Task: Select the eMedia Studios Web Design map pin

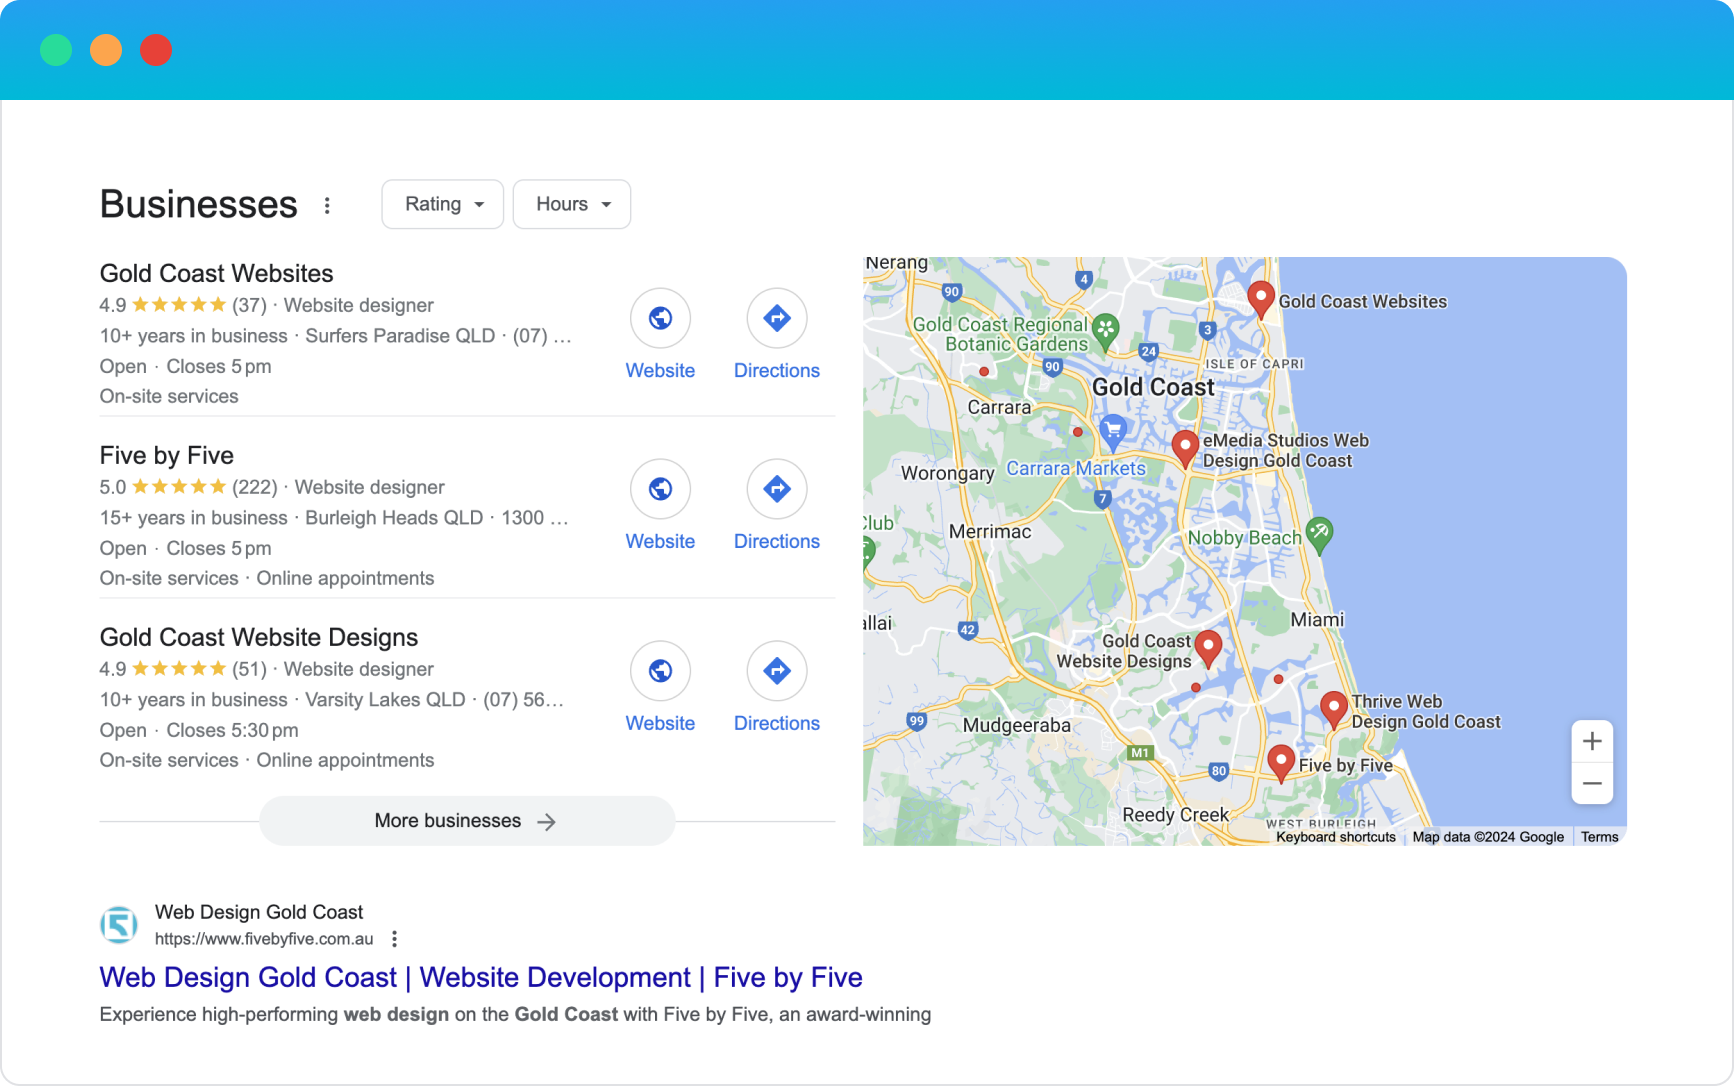Action: coord(1185,450)
